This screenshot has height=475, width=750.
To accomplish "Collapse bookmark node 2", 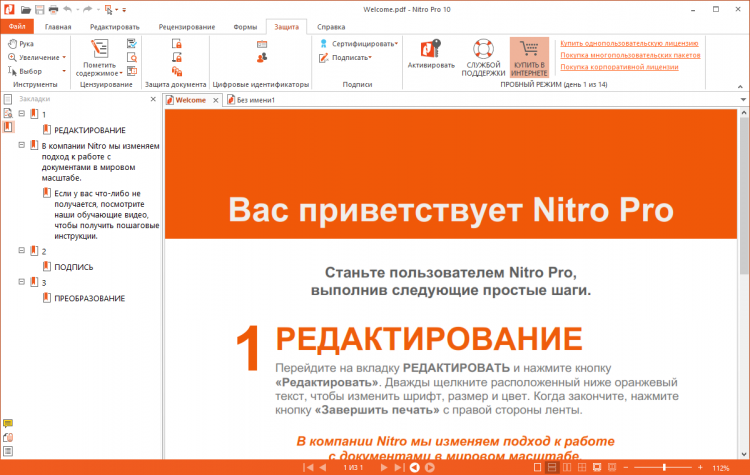I will coord(22,250).
